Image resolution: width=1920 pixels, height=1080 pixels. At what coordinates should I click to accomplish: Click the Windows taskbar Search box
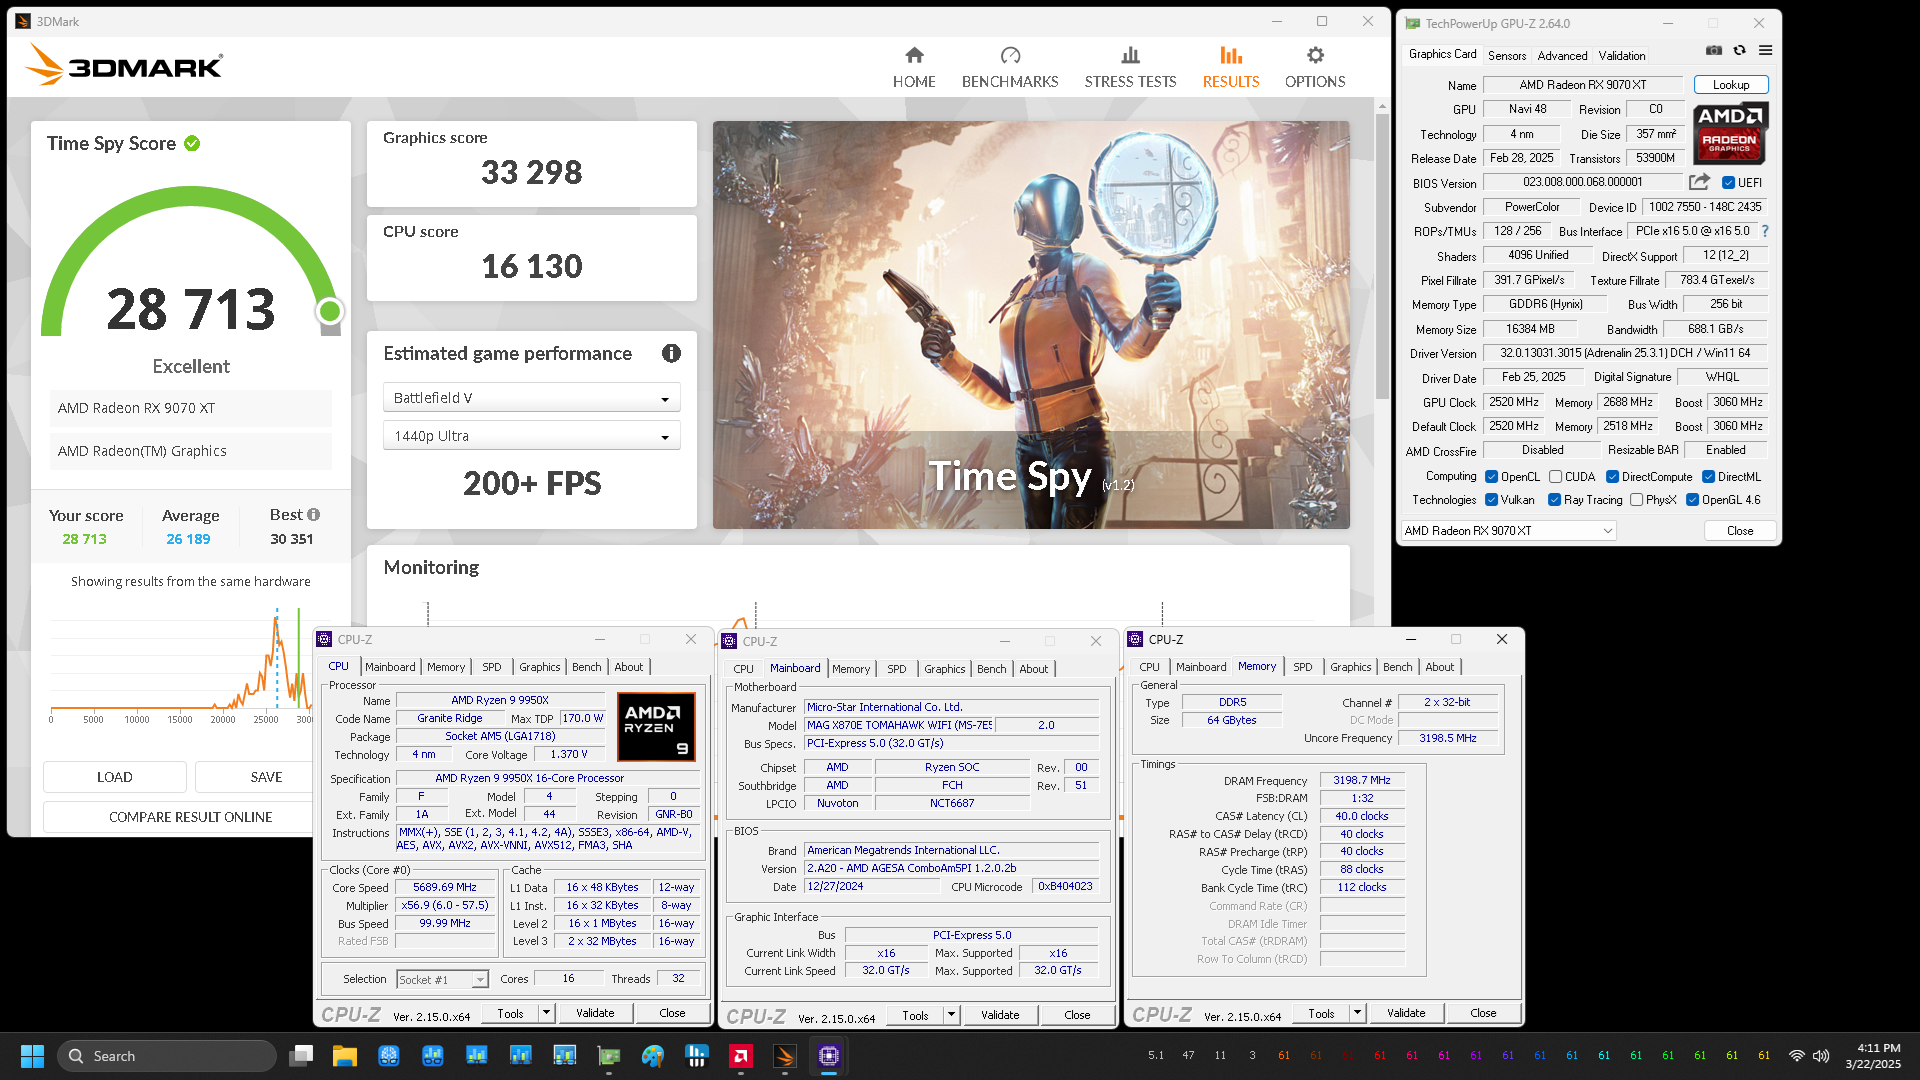pos(166,1056)
